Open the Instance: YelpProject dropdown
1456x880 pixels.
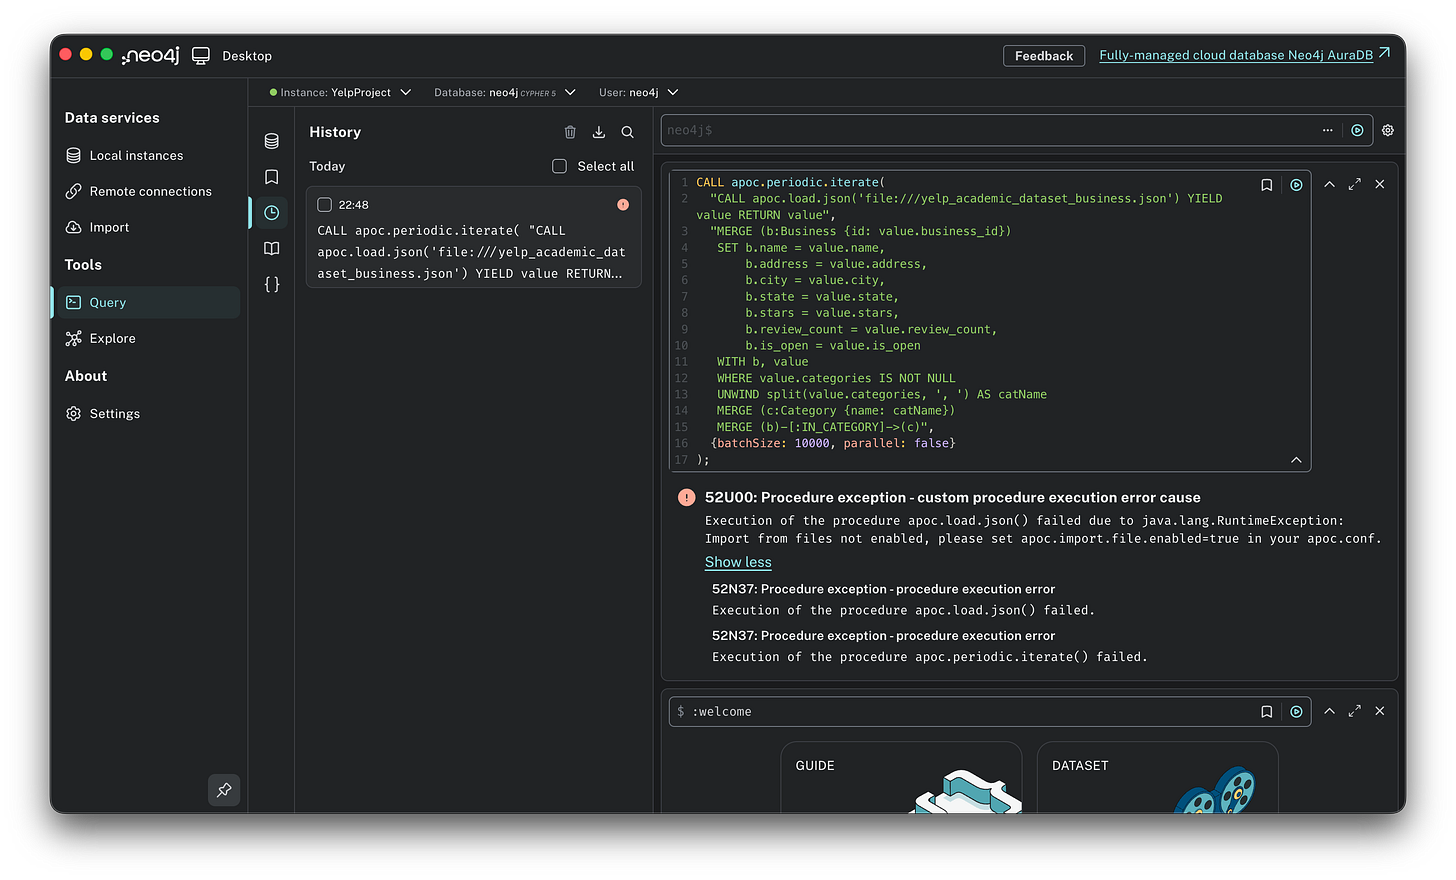340,91
